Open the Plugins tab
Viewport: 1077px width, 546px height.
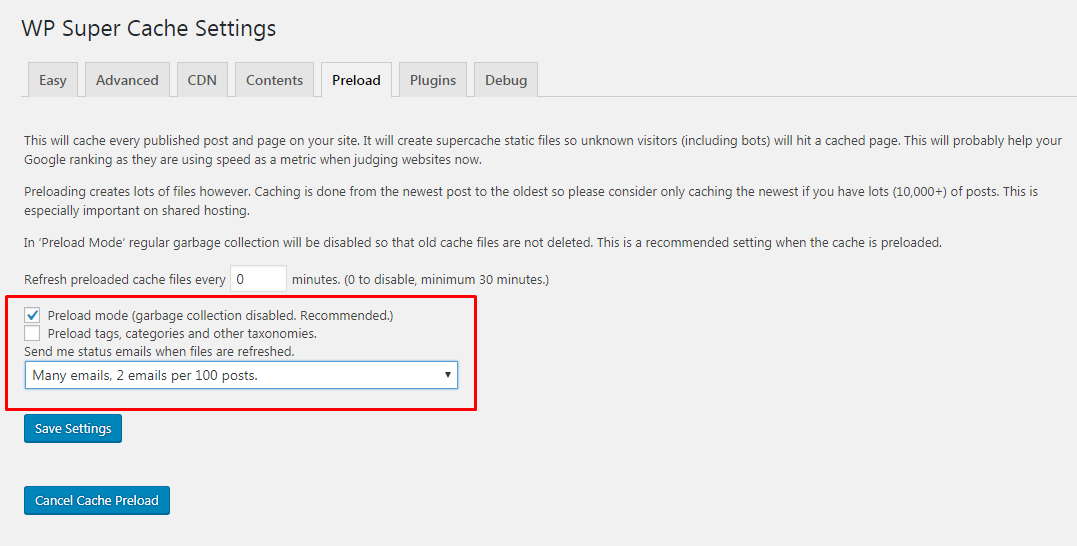pyautogui.click(x=433, y=80)
